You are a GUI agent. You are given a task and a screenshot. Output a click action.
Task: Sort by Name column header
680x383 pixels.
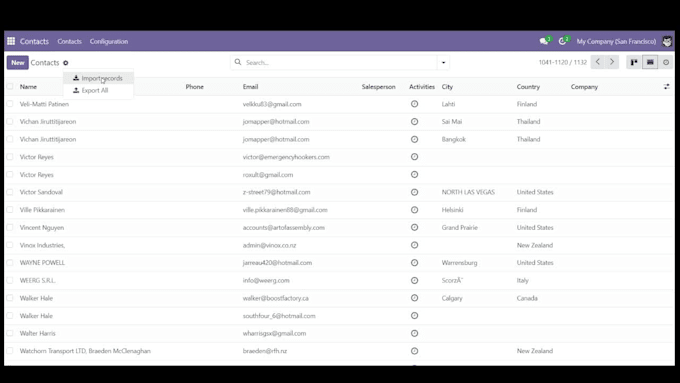click(28, 87)
